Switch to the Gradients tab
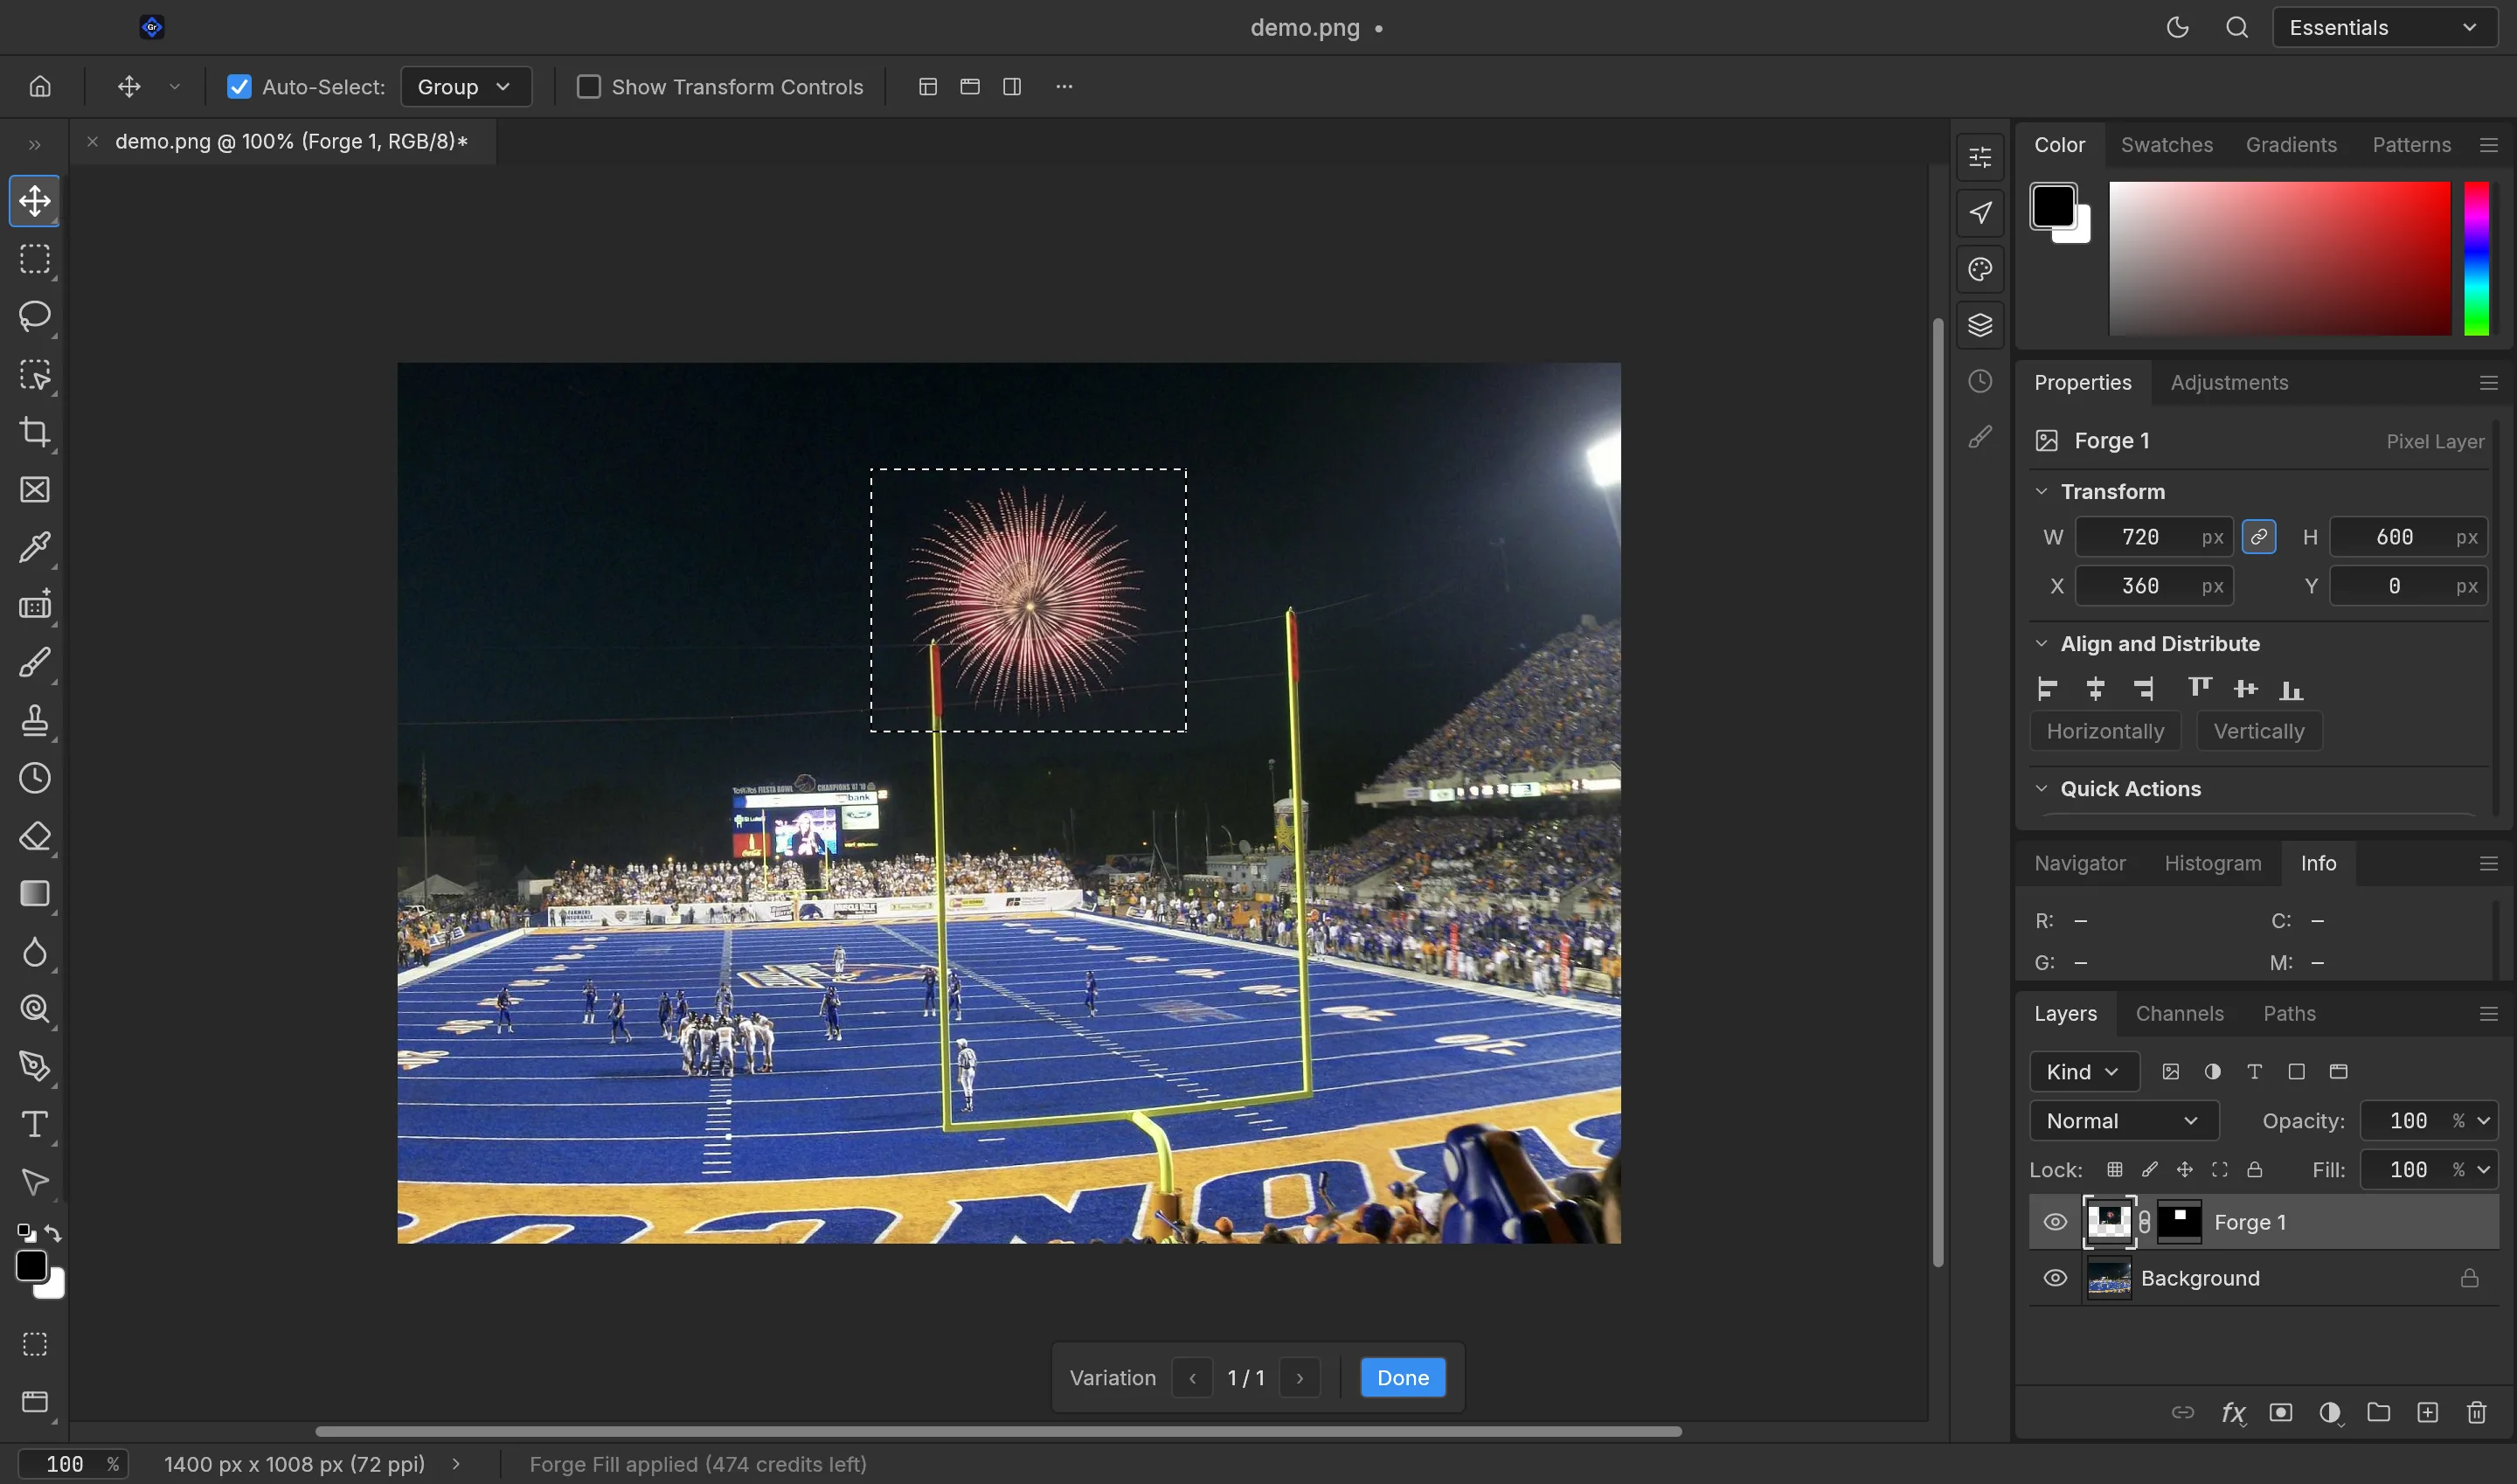Image resolution: width=2517 pixels, height=1484 pixels. click(2291, 145)
